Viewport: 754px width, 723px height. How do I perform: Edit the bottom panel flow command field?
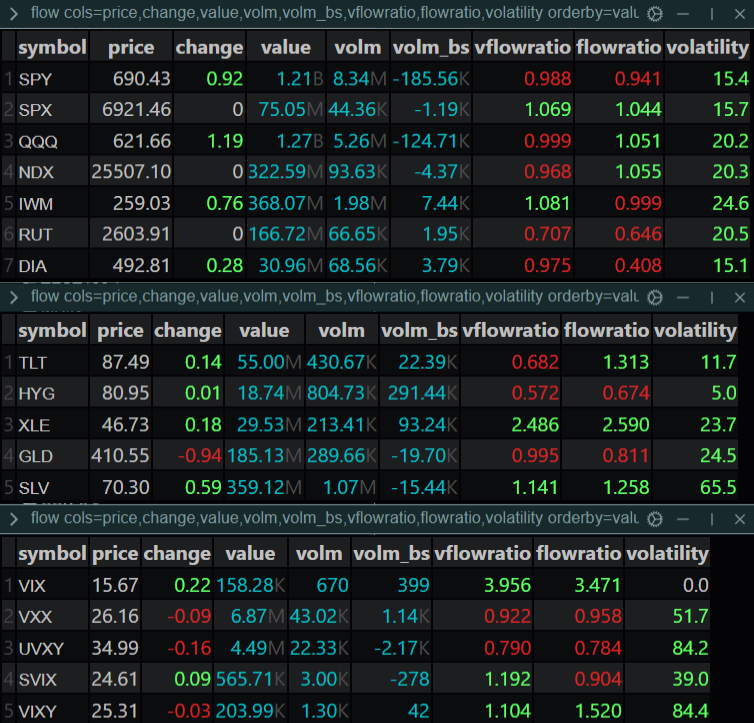(x=335, y=518)
